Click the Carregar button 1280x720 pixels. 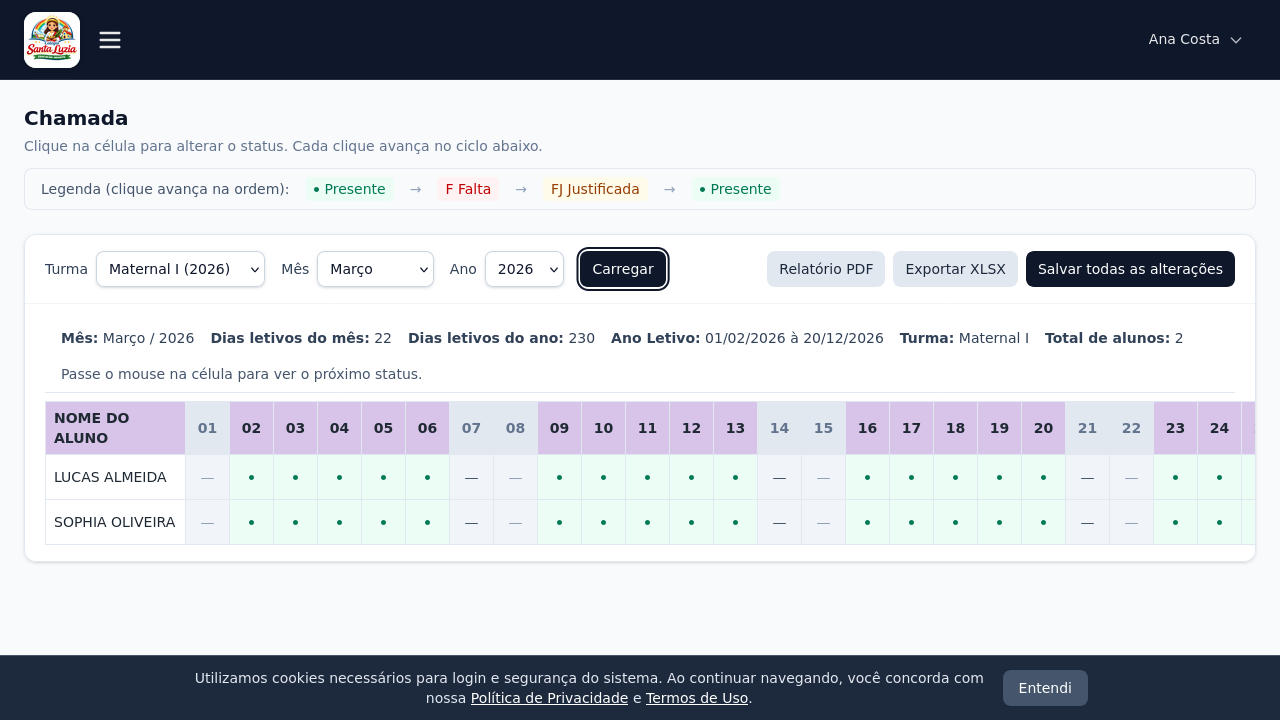tap(623, 269)
